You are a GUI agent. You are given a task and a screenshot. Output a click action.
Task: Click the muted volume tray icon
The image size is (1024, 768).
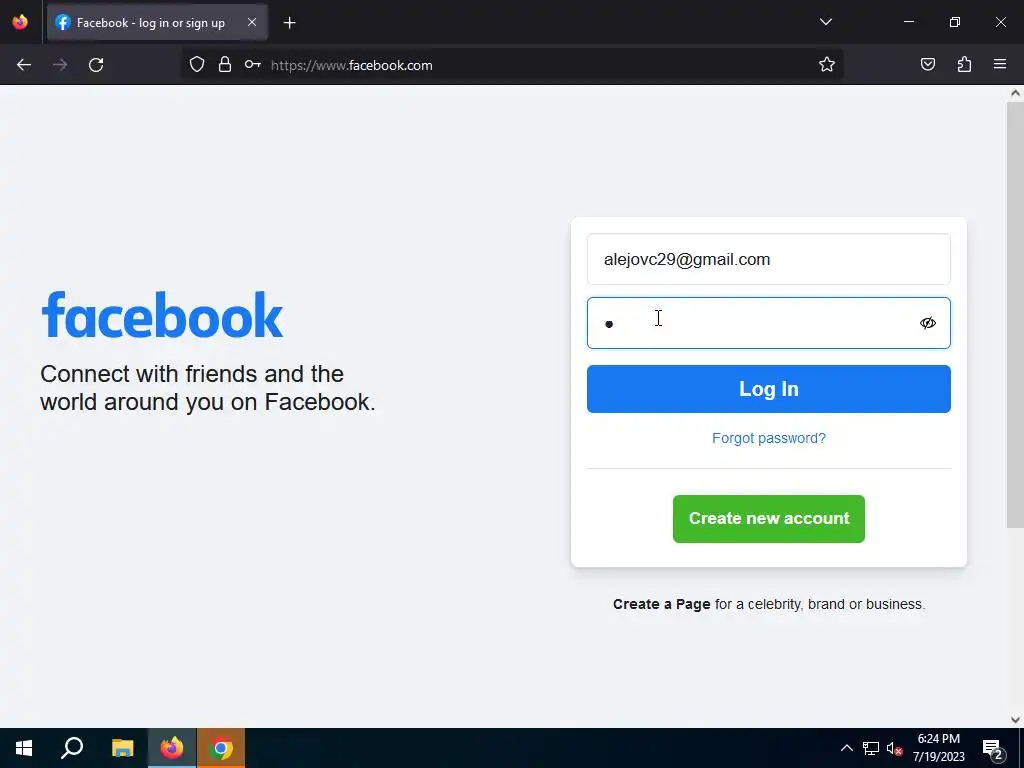(894, 748)
